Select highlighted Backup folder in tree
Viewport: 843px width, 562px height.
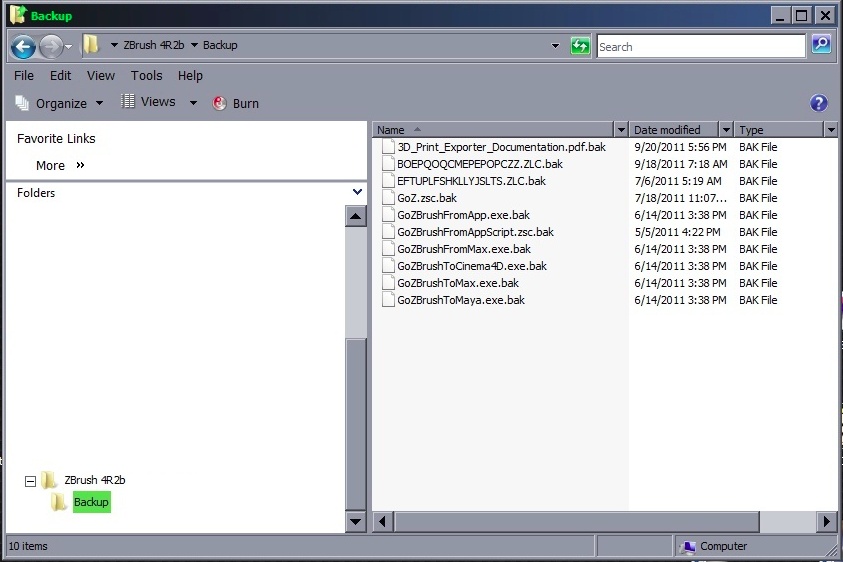(x=91, y=502)
